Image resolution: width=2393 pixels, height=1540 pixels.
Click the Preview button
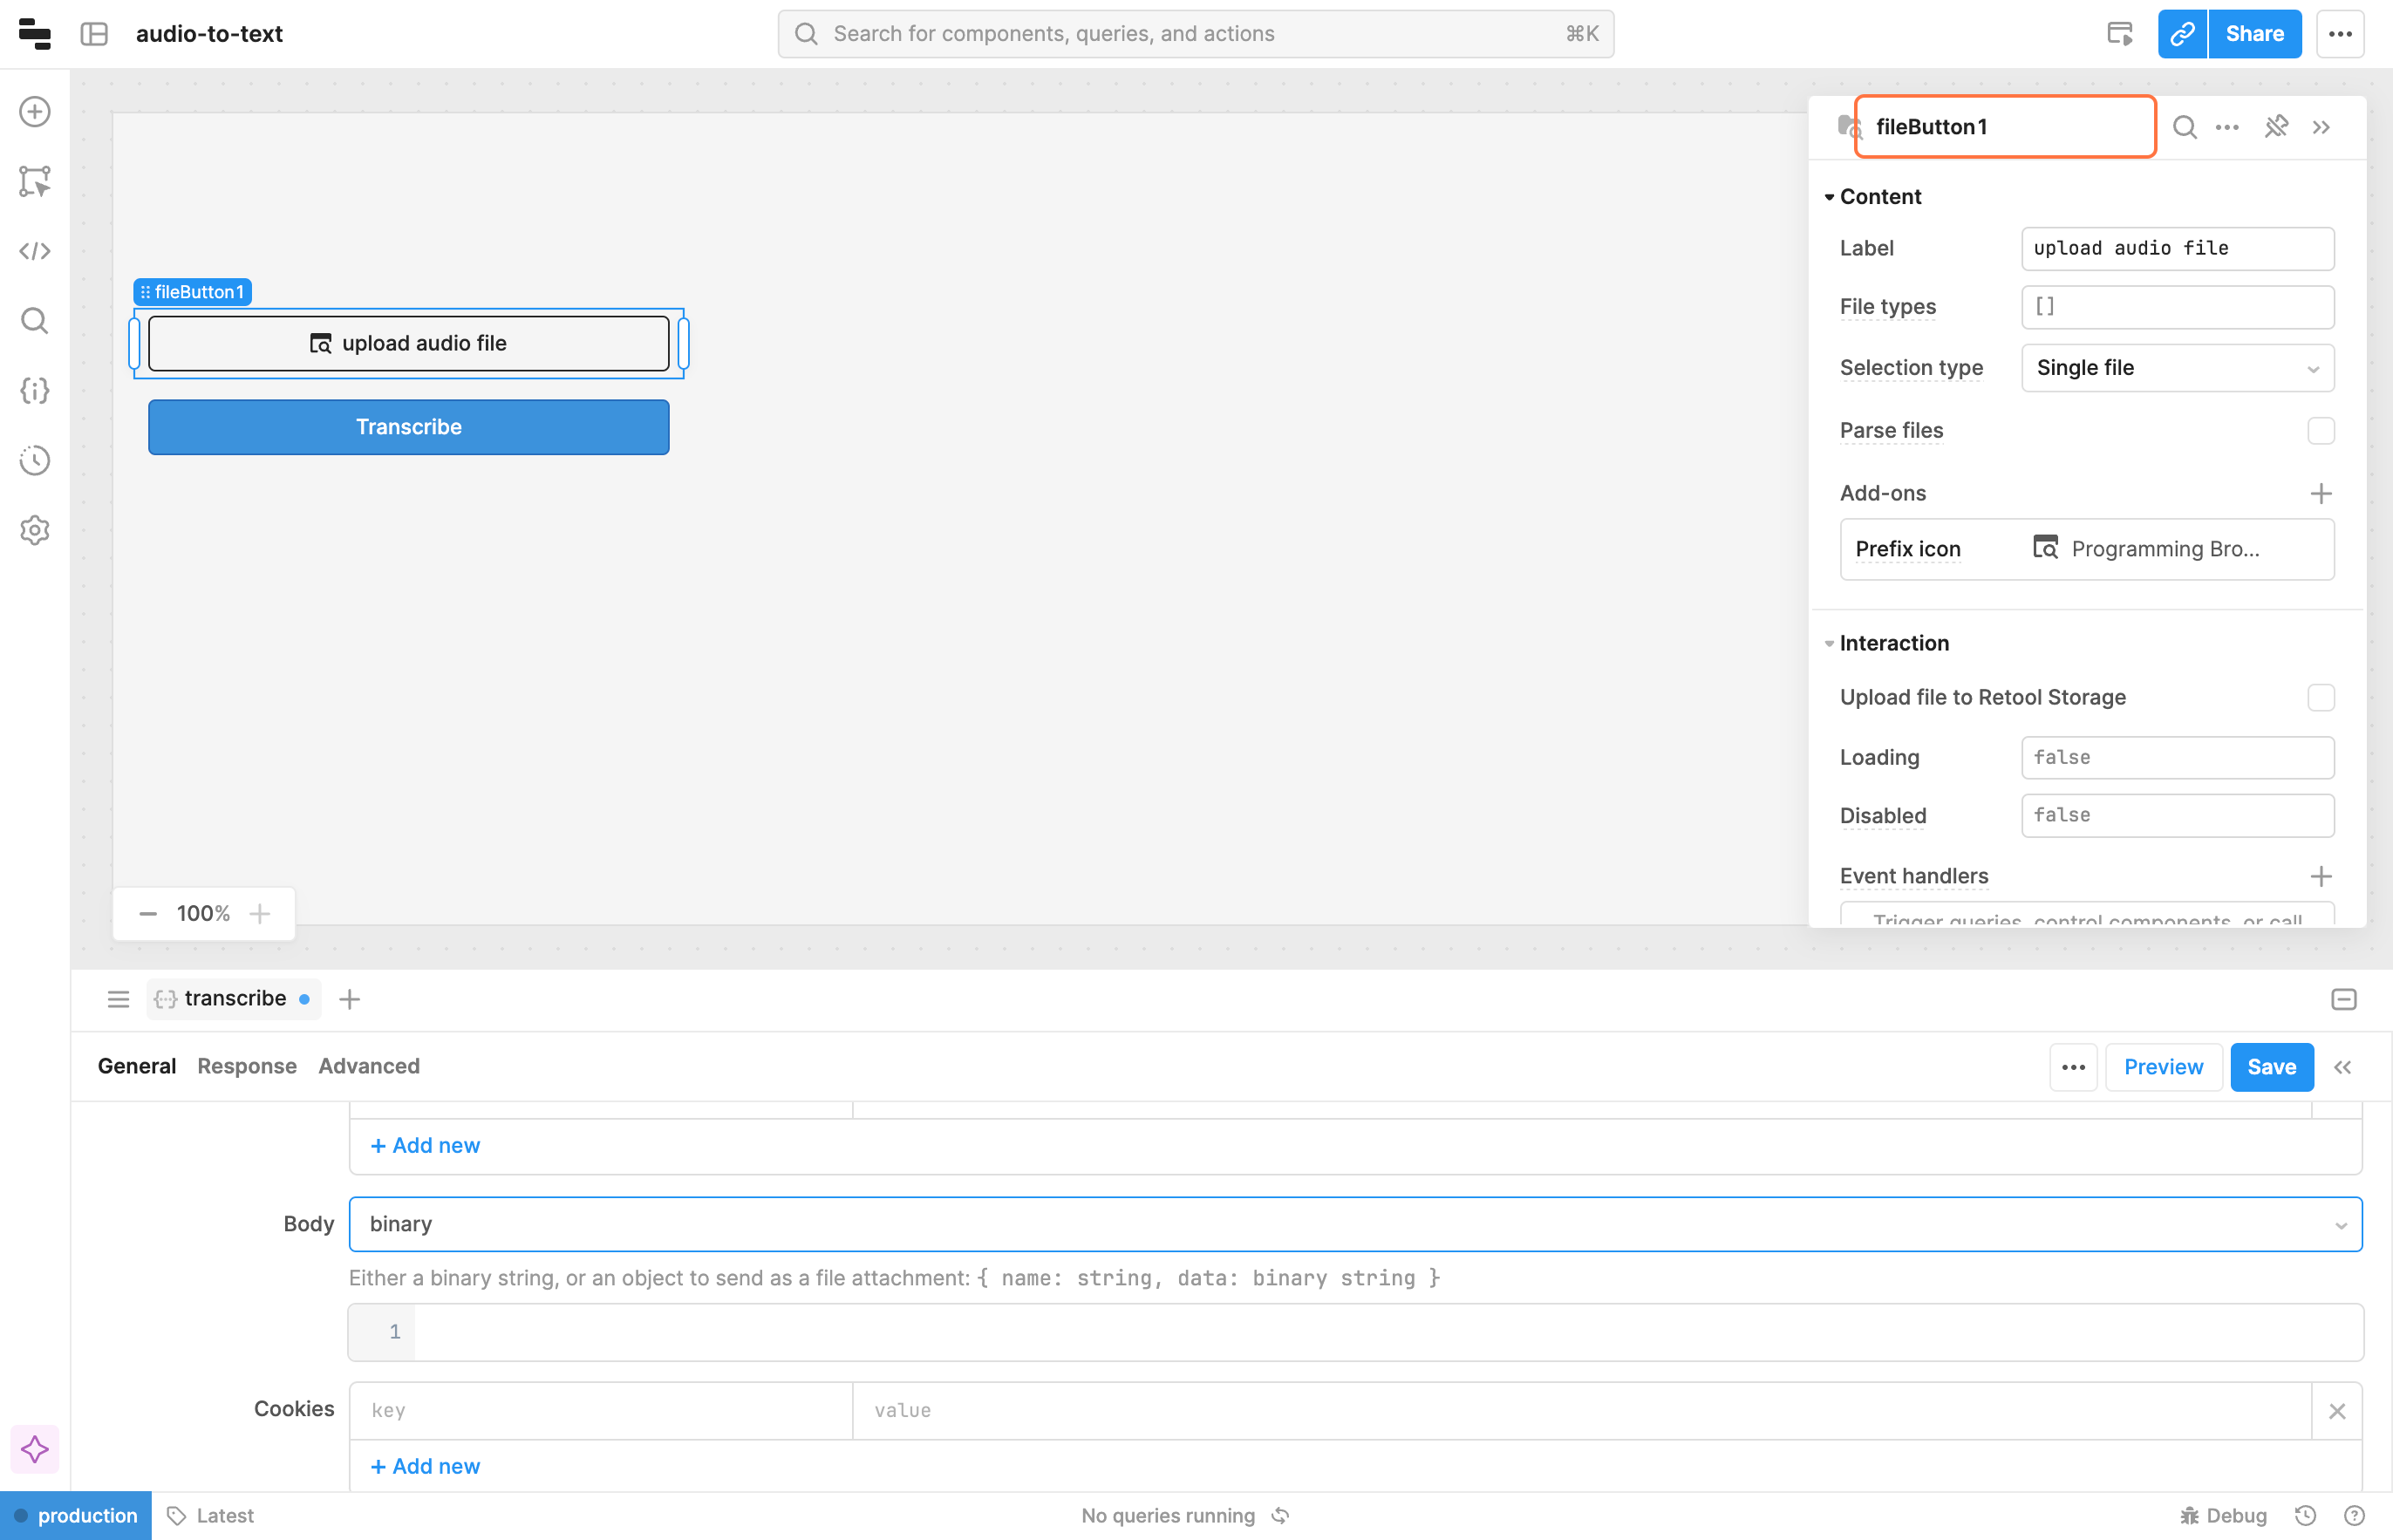pyautogui.click(x=2163, y=1067)
